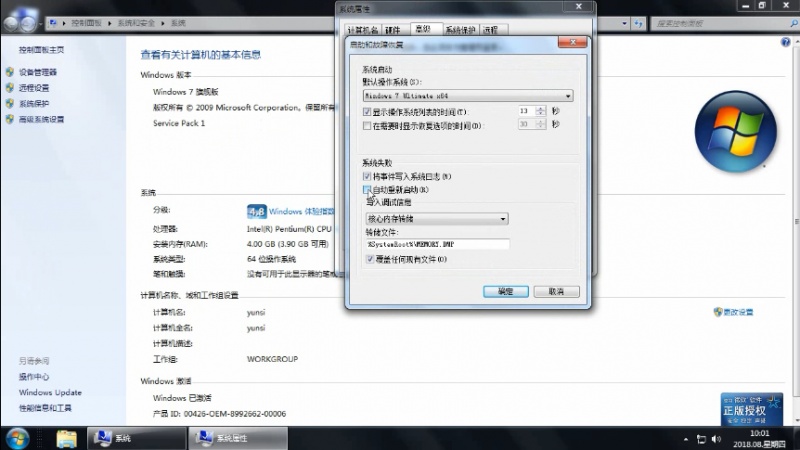
Task: Open Windows Explorer folder on taskbar
Action: [66, 439]
